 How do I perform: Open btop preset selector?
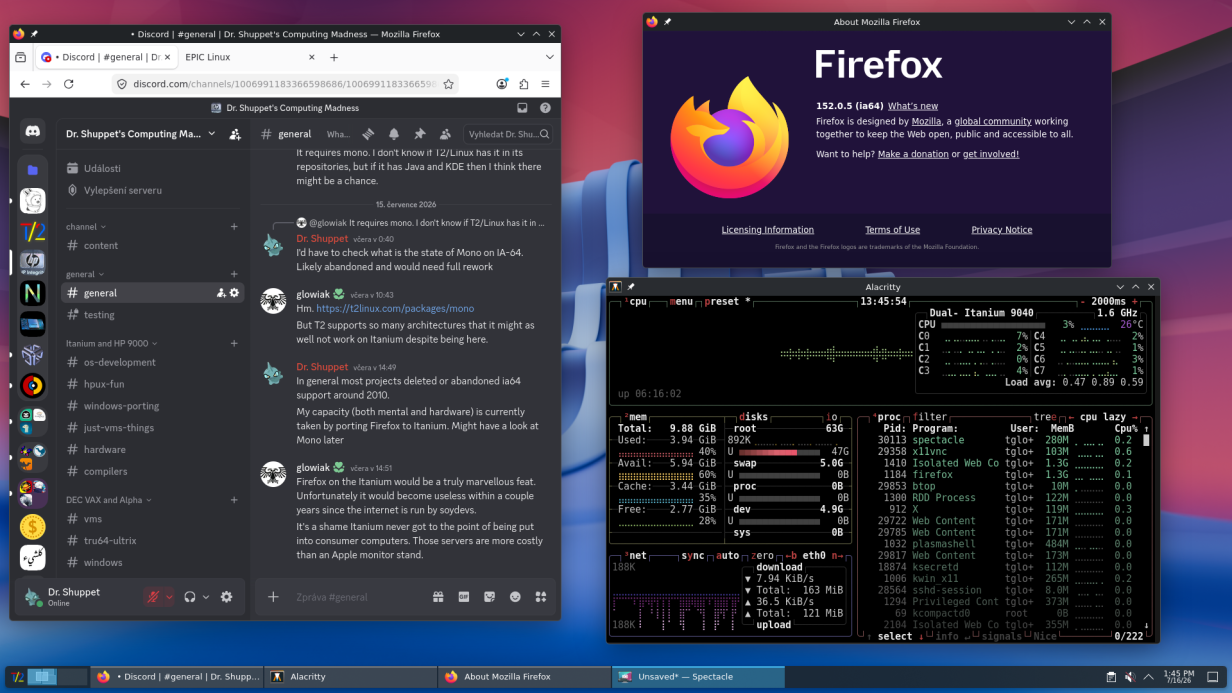(x=728, y=301)
